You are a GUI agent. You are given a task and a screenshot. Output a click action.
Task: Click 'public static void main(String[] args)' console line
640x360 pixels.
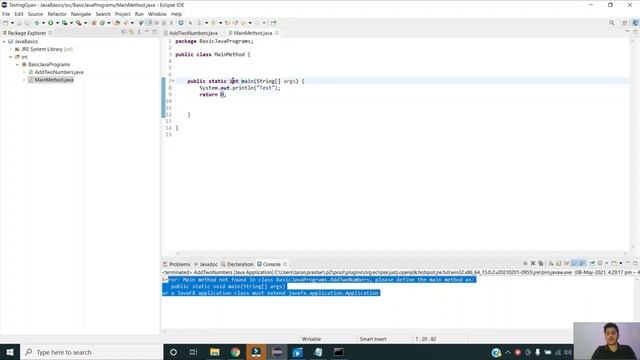coord(228,287)
